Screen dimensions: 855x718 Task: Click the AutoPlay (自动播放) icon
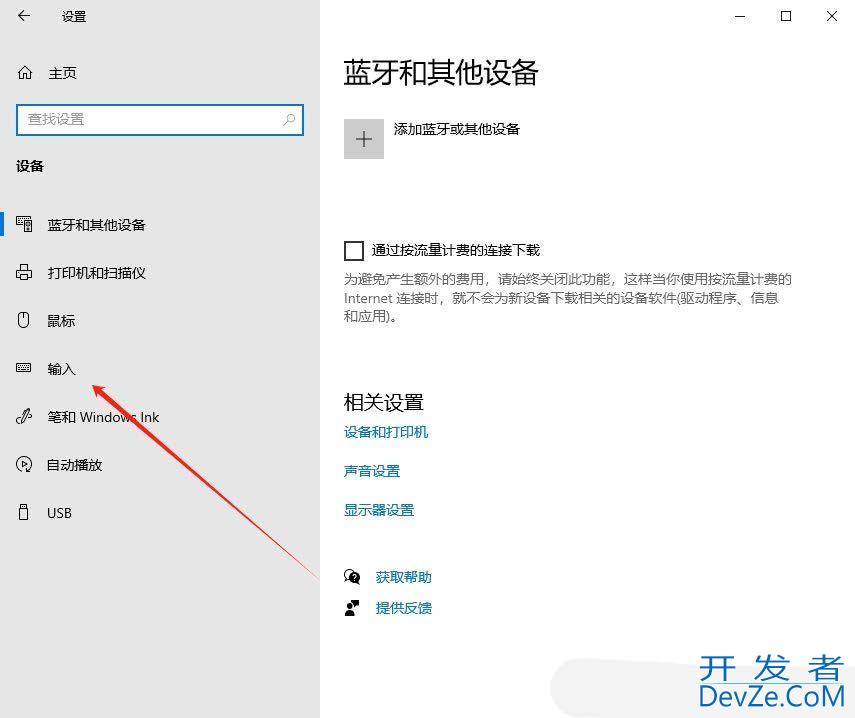click(25, 465)
